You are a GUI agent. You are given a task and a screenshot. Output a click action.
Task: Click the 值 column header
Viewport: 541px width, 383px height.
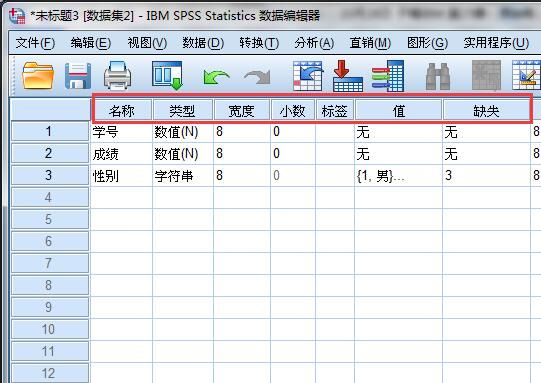coord(399,110)
